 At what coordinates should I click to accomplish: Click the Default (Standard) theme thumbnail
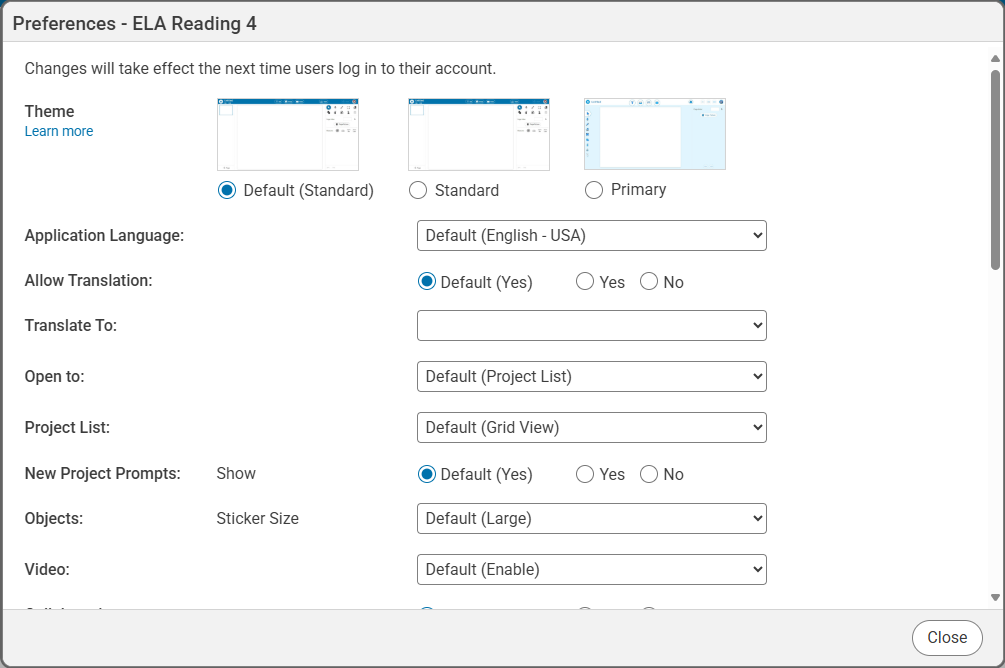pyautogui.click(x=287, y=134)
